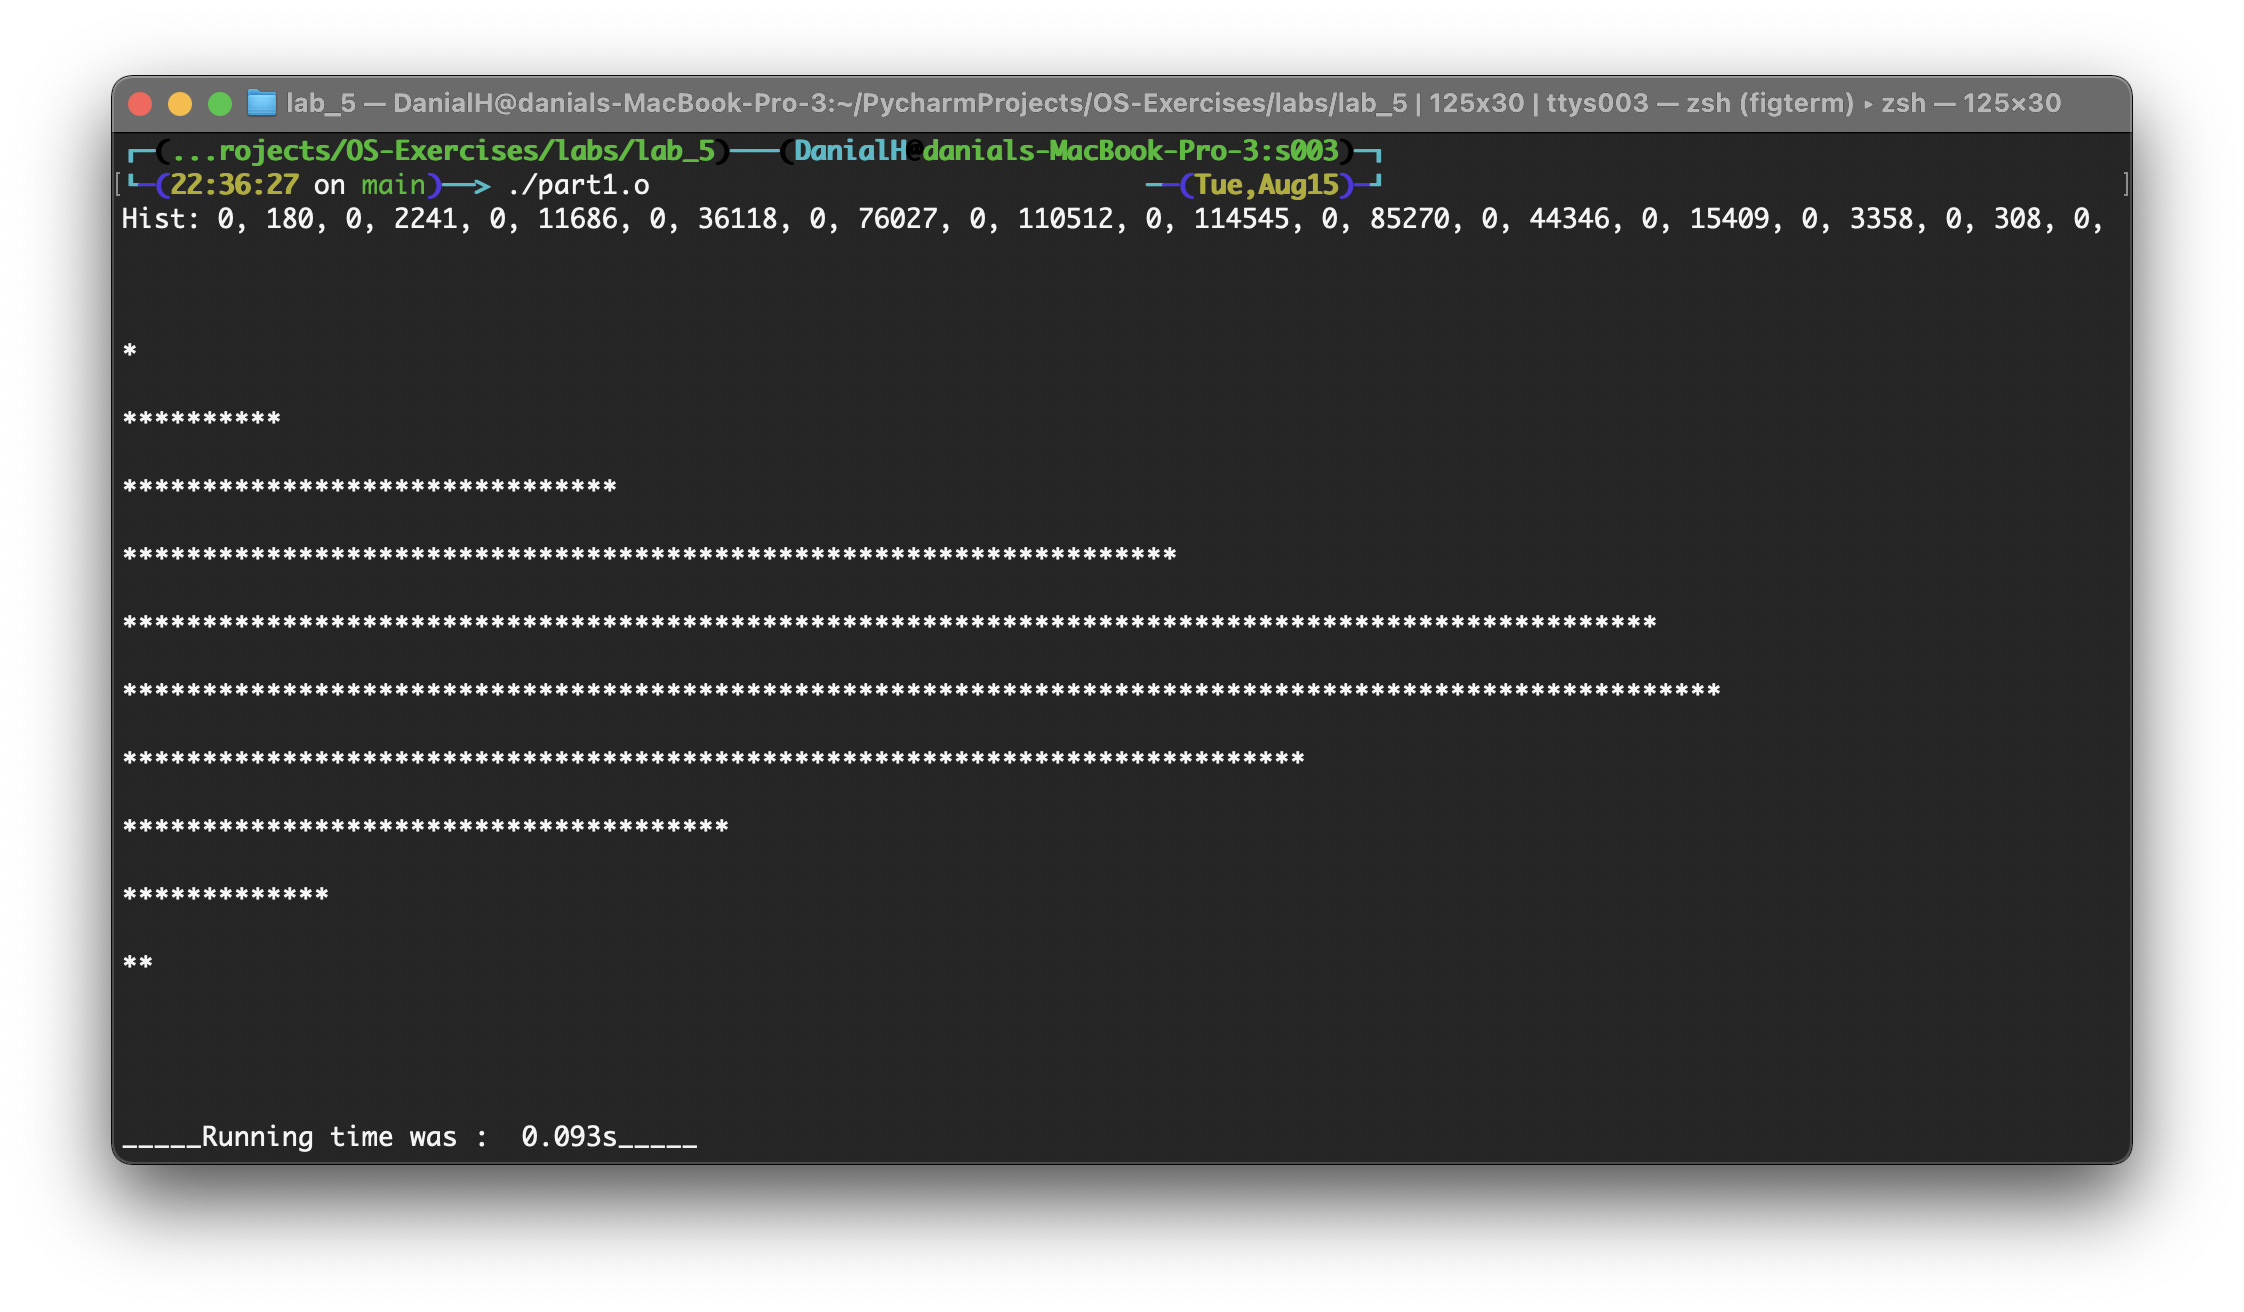Click the ./part1.o command text
2244x1312 pixels.
(578, 185)
